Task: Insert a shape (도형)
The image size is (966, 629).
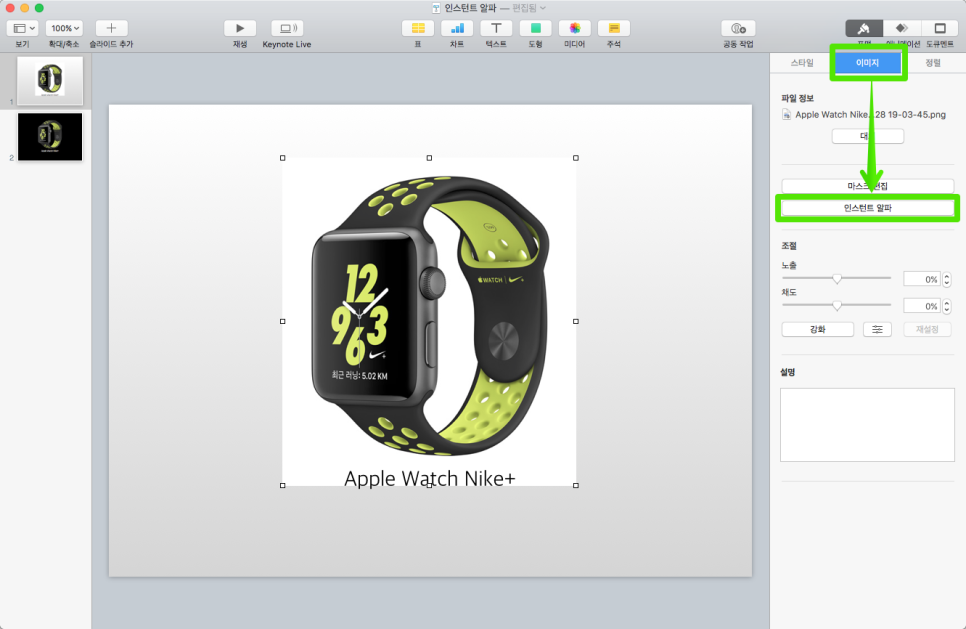Action: pyautogui.click(x=535, y=28)
